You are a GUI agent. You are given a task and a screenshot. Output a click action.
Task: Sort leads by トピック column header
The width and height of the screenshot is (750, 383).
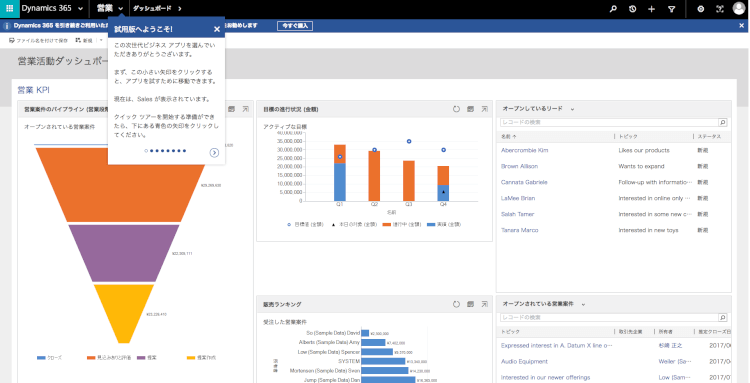pyautogui.click(x=628, y=137)
